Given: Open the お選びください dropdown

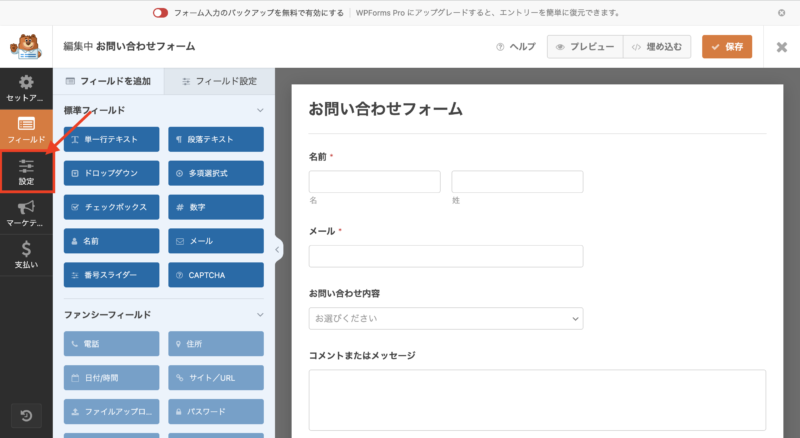Looking at the screenshot, I should 446,319.
